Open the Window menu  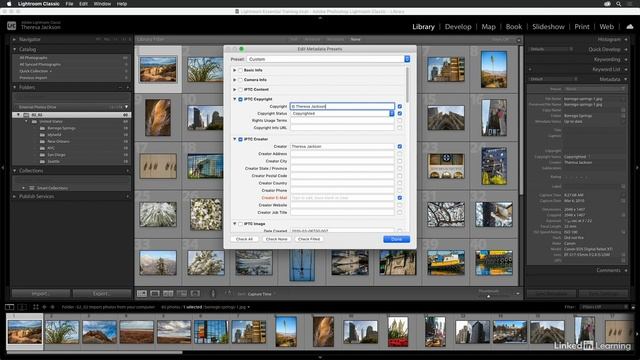tap(102, 4)
